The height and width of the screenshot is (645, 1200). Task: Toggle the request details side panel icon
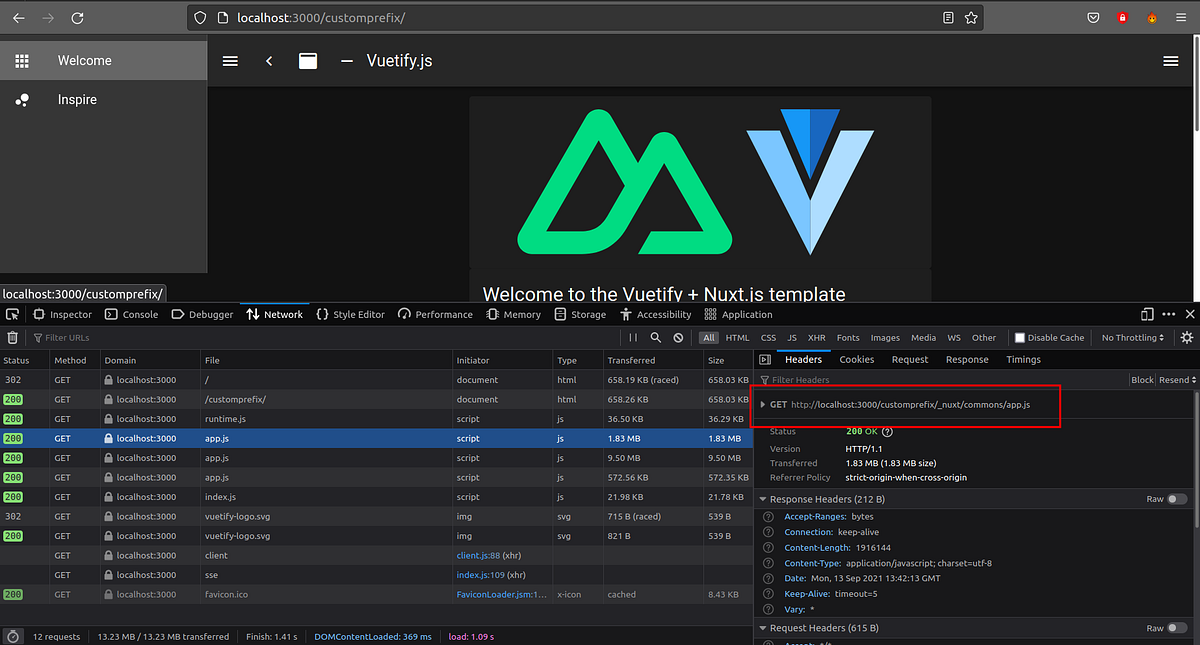pos(765,360)
